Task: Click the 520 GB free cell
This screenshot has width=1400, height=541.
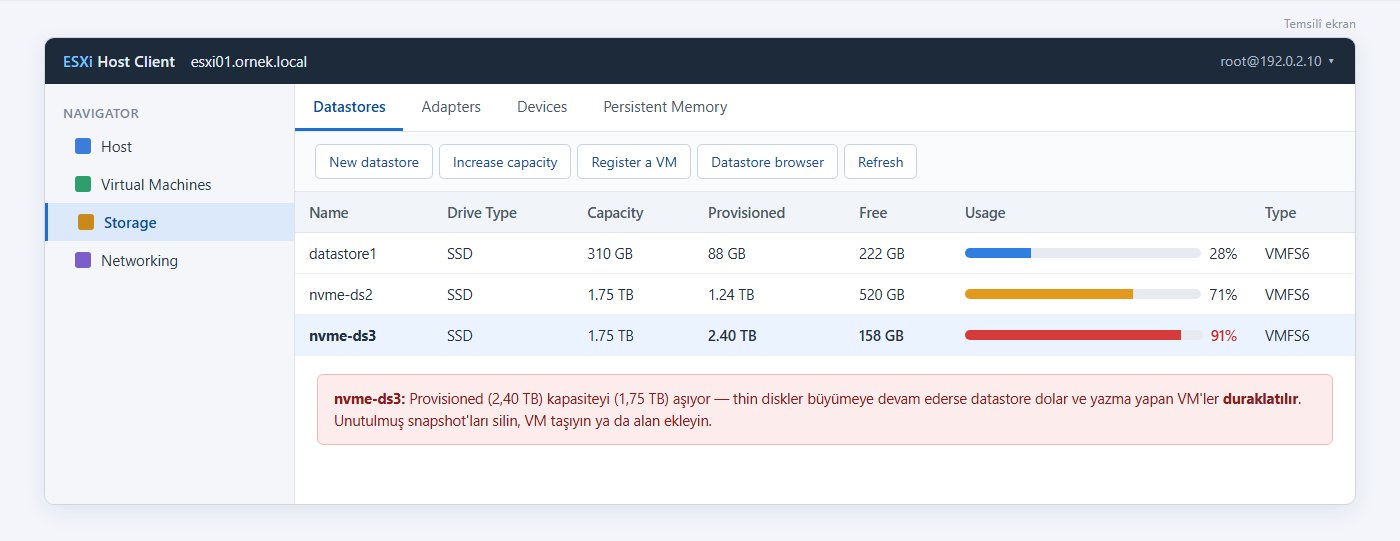Action: [882, 295]
